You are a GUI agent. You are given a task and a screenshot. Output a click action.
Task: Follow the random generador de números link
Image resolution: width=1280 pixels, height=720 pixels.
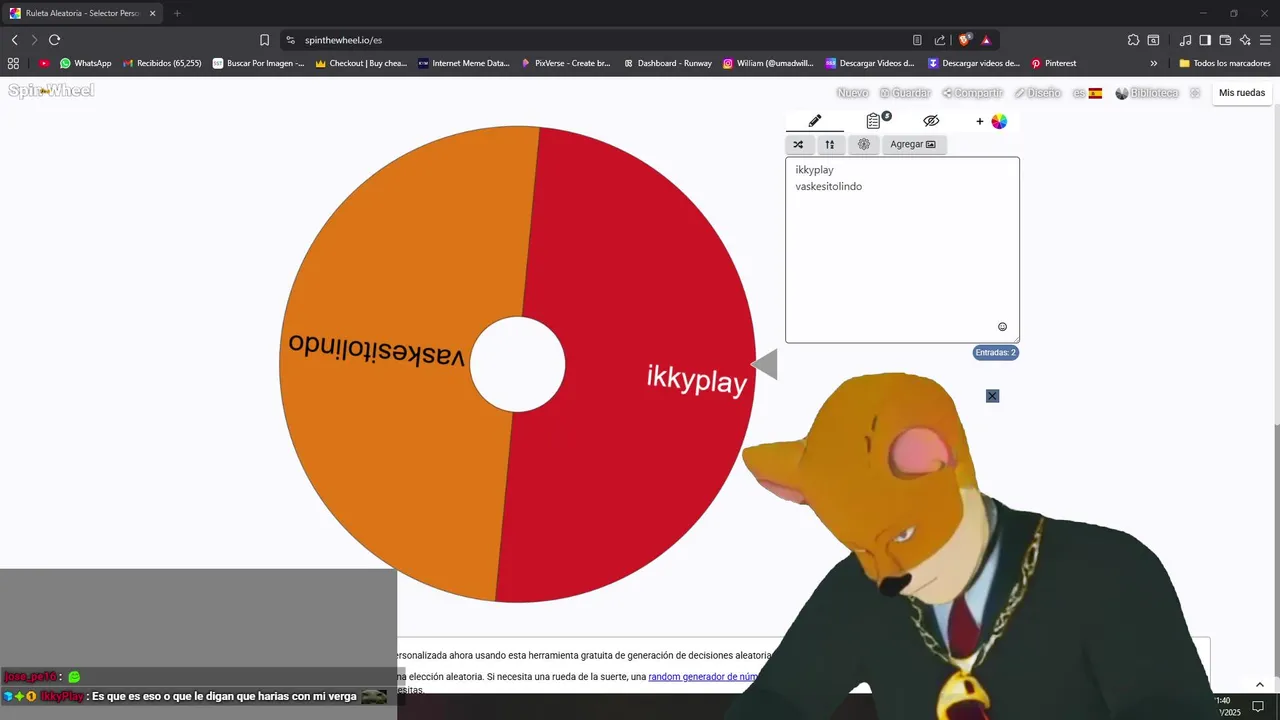click(703, 677)
